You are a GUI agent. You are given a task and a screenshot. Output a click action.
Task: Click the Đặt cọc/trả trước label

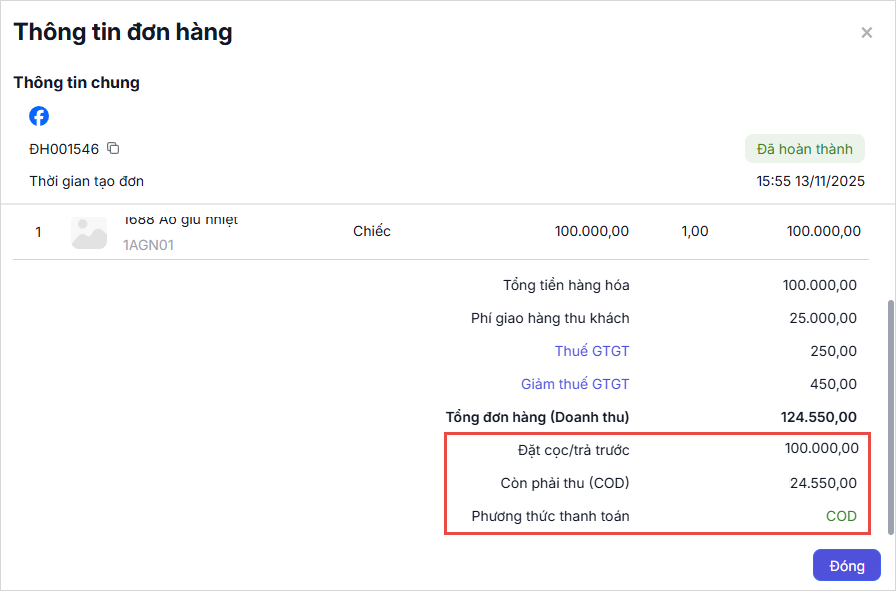point(573,450)
